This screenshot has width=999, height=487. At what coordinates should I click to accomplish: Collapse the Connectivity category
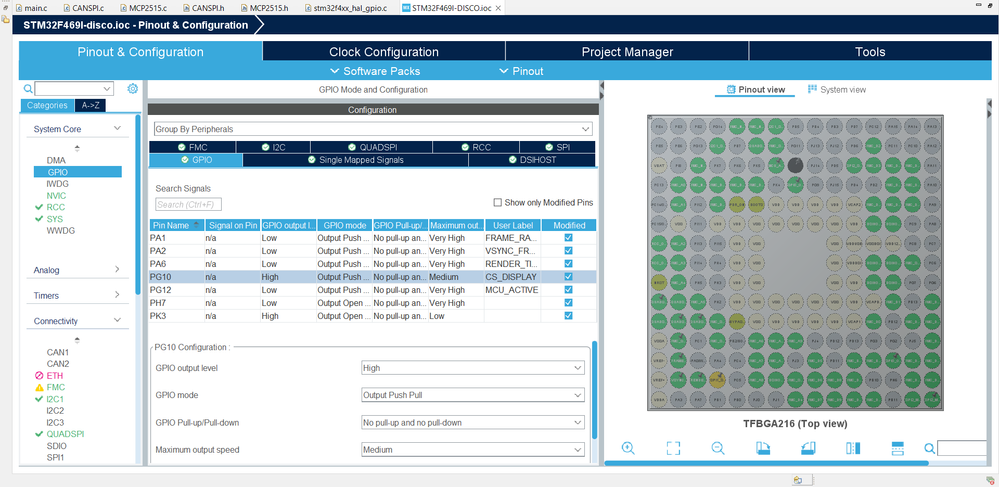click(x=117, y=321)
